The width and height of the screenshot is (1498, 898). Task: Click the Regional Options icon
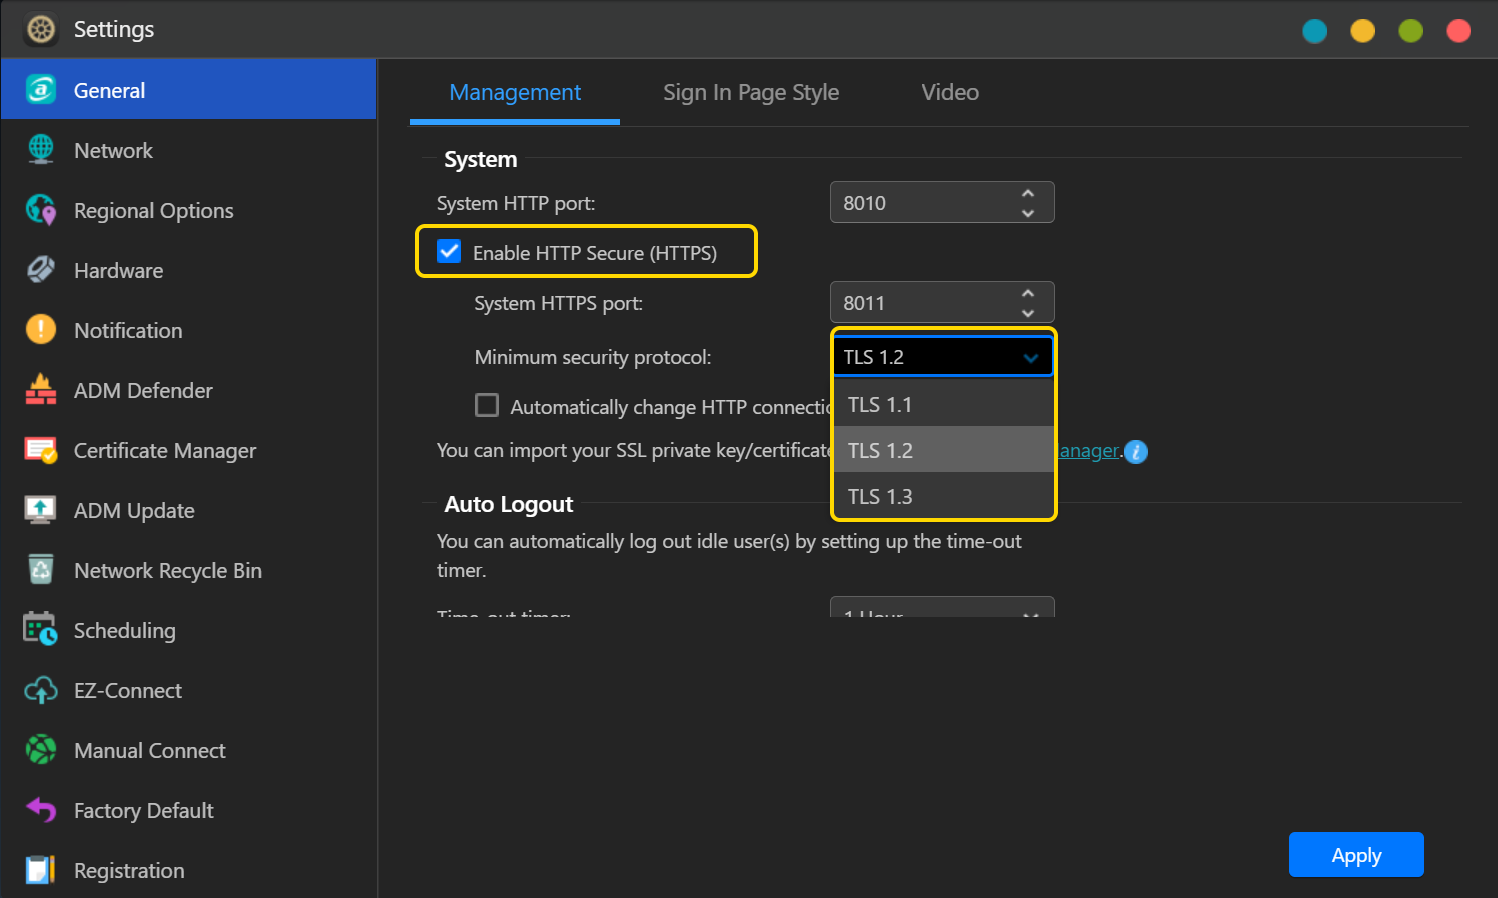pyautogui.click(x=41, y=210)
